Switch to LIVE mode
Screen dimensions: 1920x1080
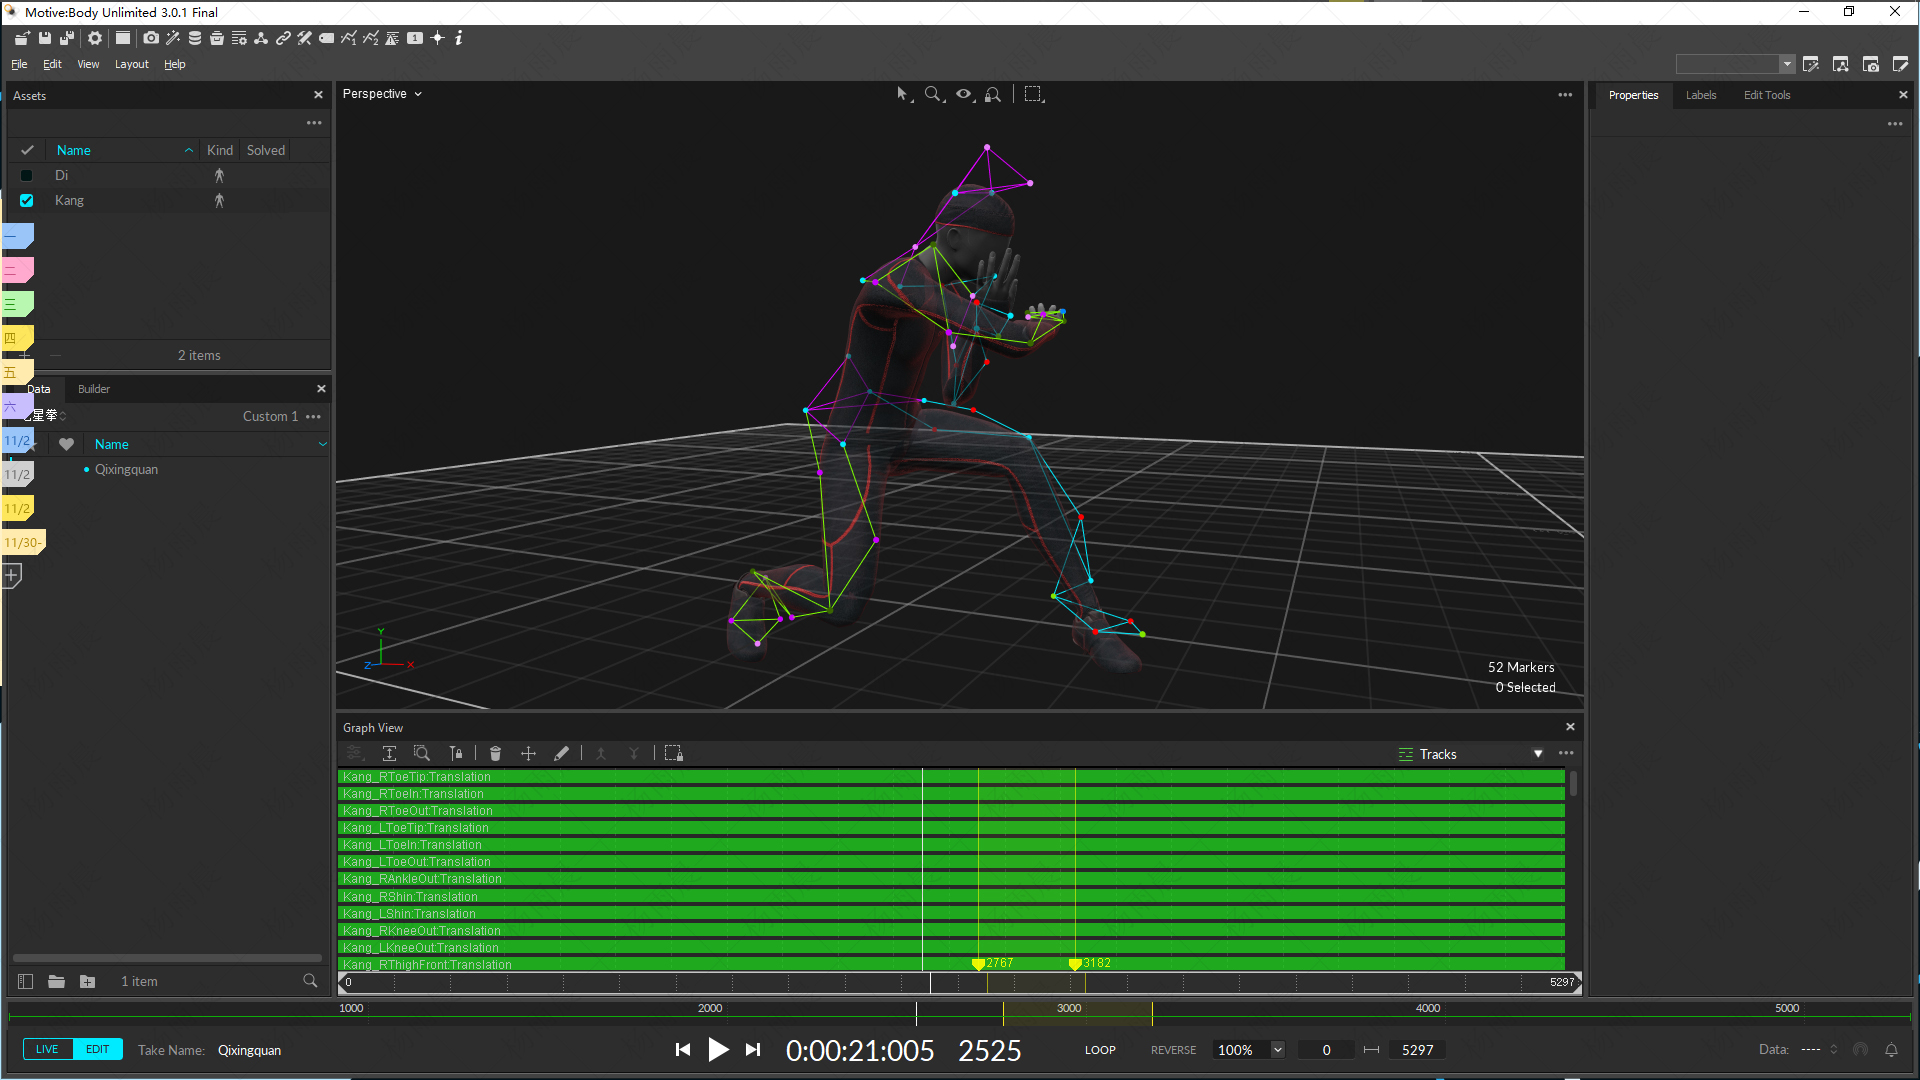tap(47, 1049)
